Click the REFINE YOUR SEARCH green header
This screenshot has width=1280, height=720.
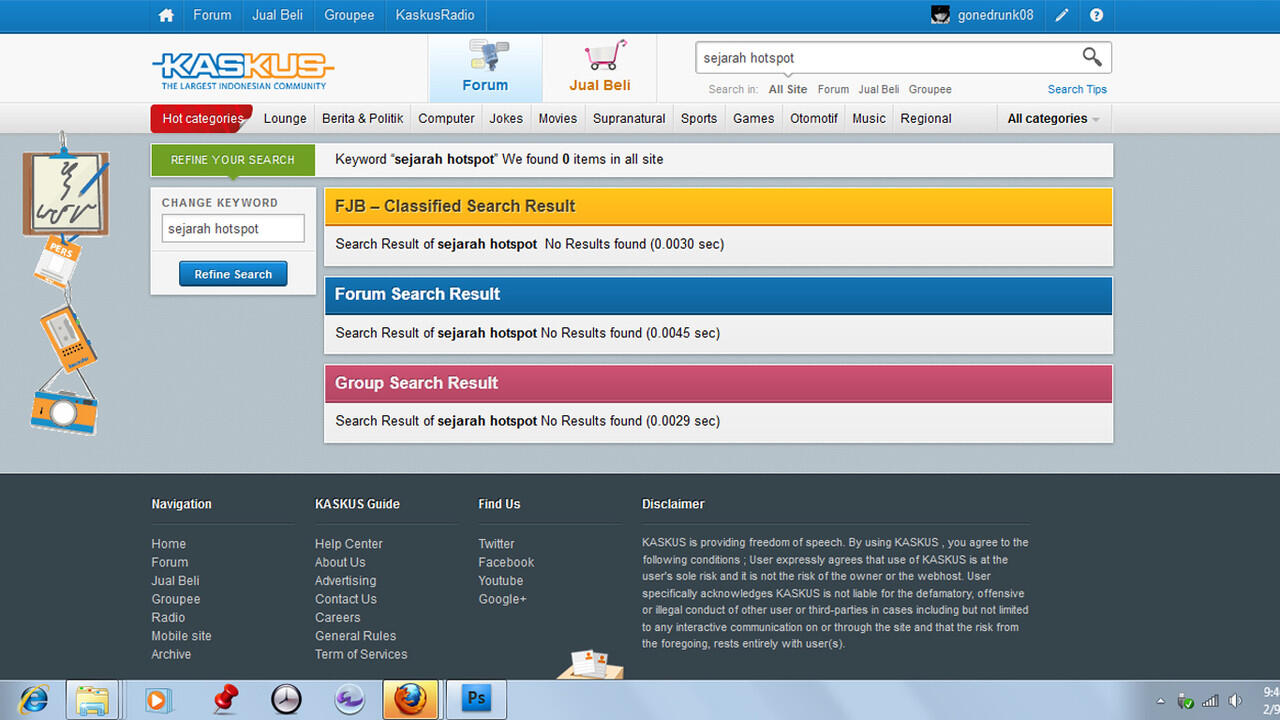pos(233,160)
